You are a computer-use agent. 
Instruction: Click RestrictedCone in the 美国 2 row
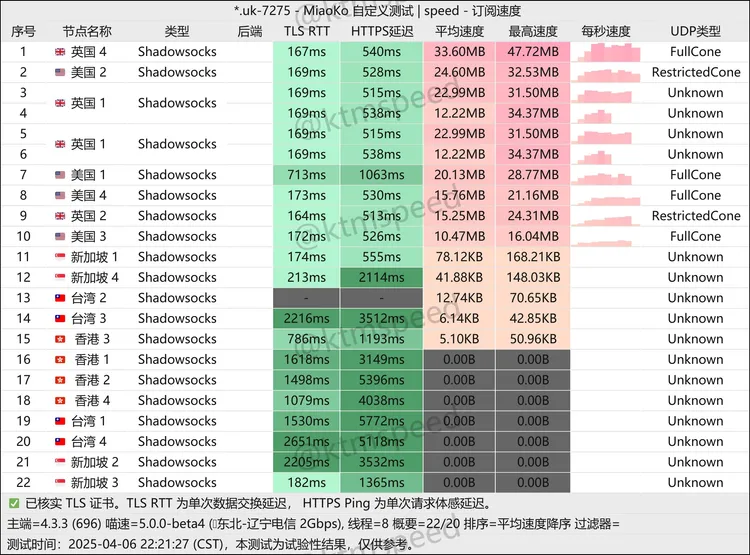coord(696,72)
